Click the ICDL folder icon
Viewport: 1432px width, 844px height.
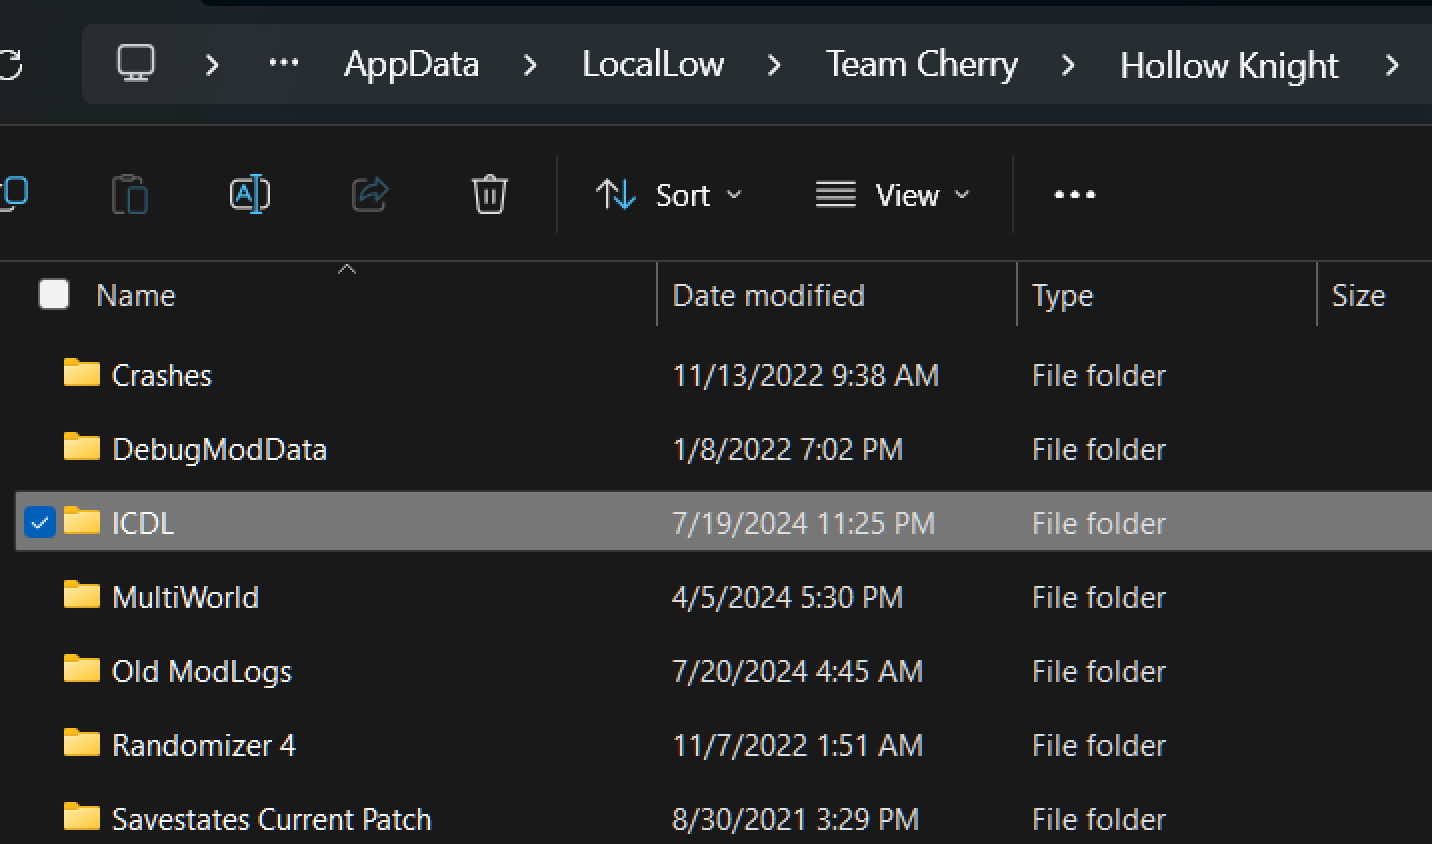tap(82, 520)
